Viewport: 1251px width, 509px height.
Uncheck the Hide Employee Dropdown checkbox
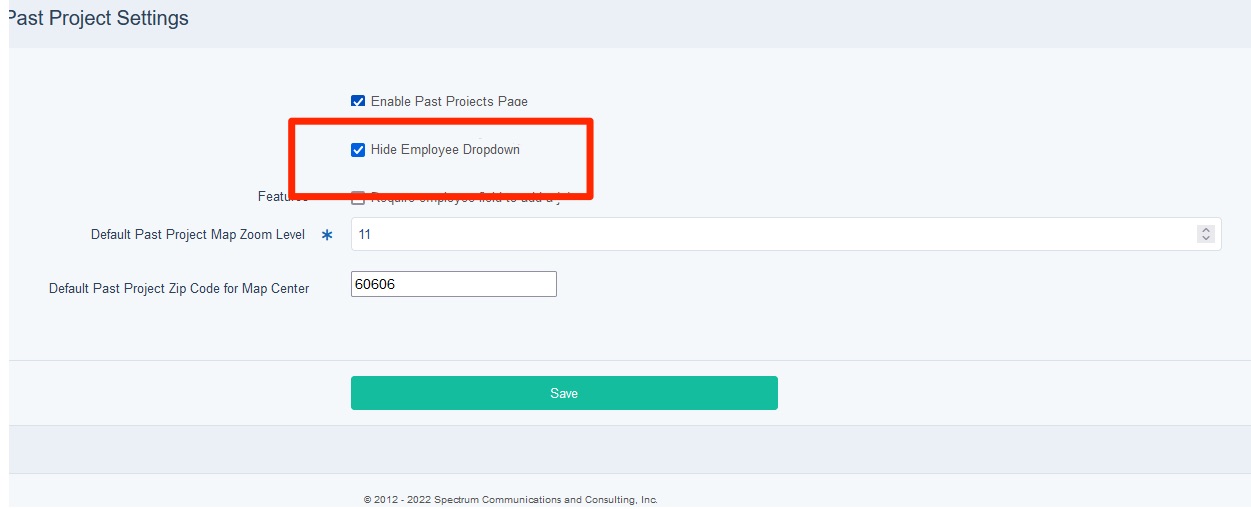coord(358,150)
